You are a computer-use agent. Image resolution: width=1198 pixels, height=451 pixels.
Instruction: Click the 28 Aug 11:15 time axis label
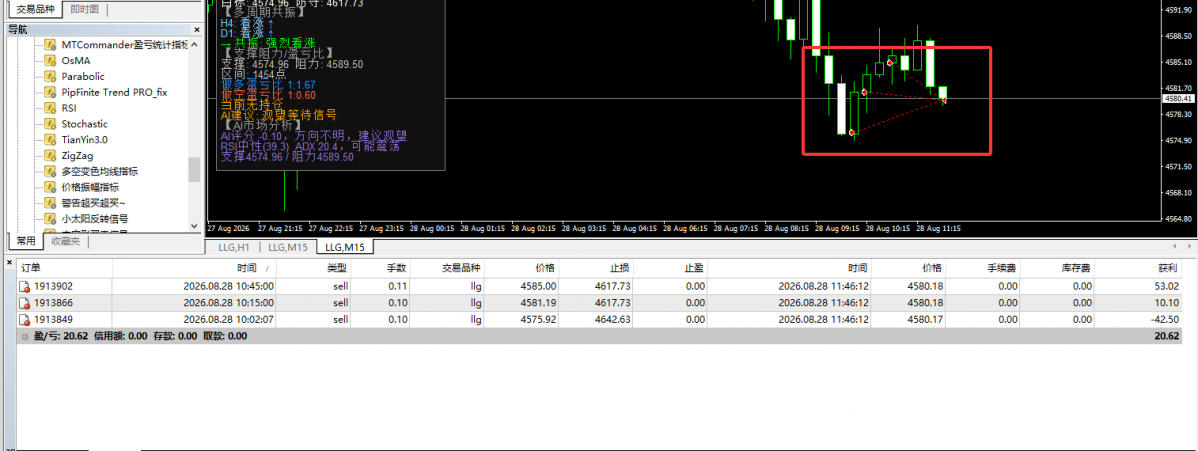[x=938, y=229]
